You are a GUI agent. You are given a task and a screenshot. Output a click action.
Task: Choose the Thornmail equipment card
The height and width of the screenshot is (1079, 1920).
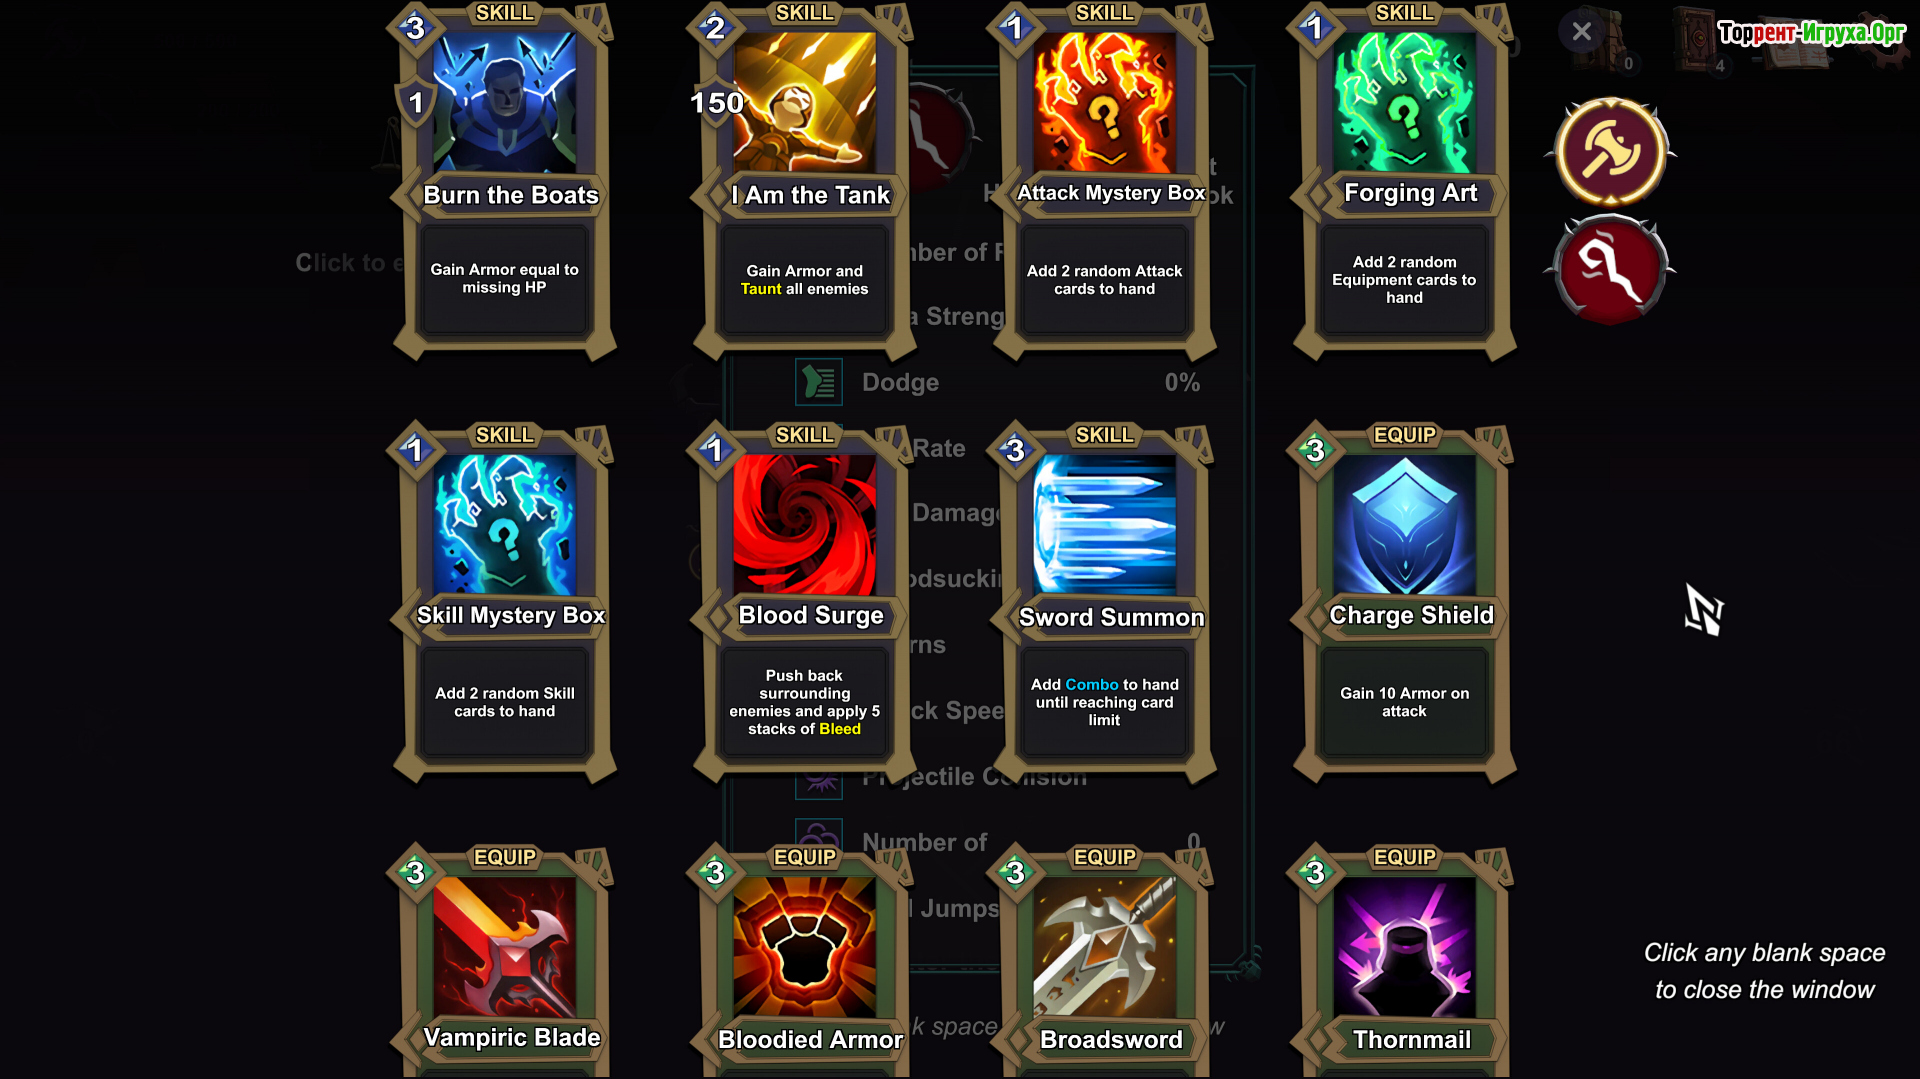(x=1404, y=962)
